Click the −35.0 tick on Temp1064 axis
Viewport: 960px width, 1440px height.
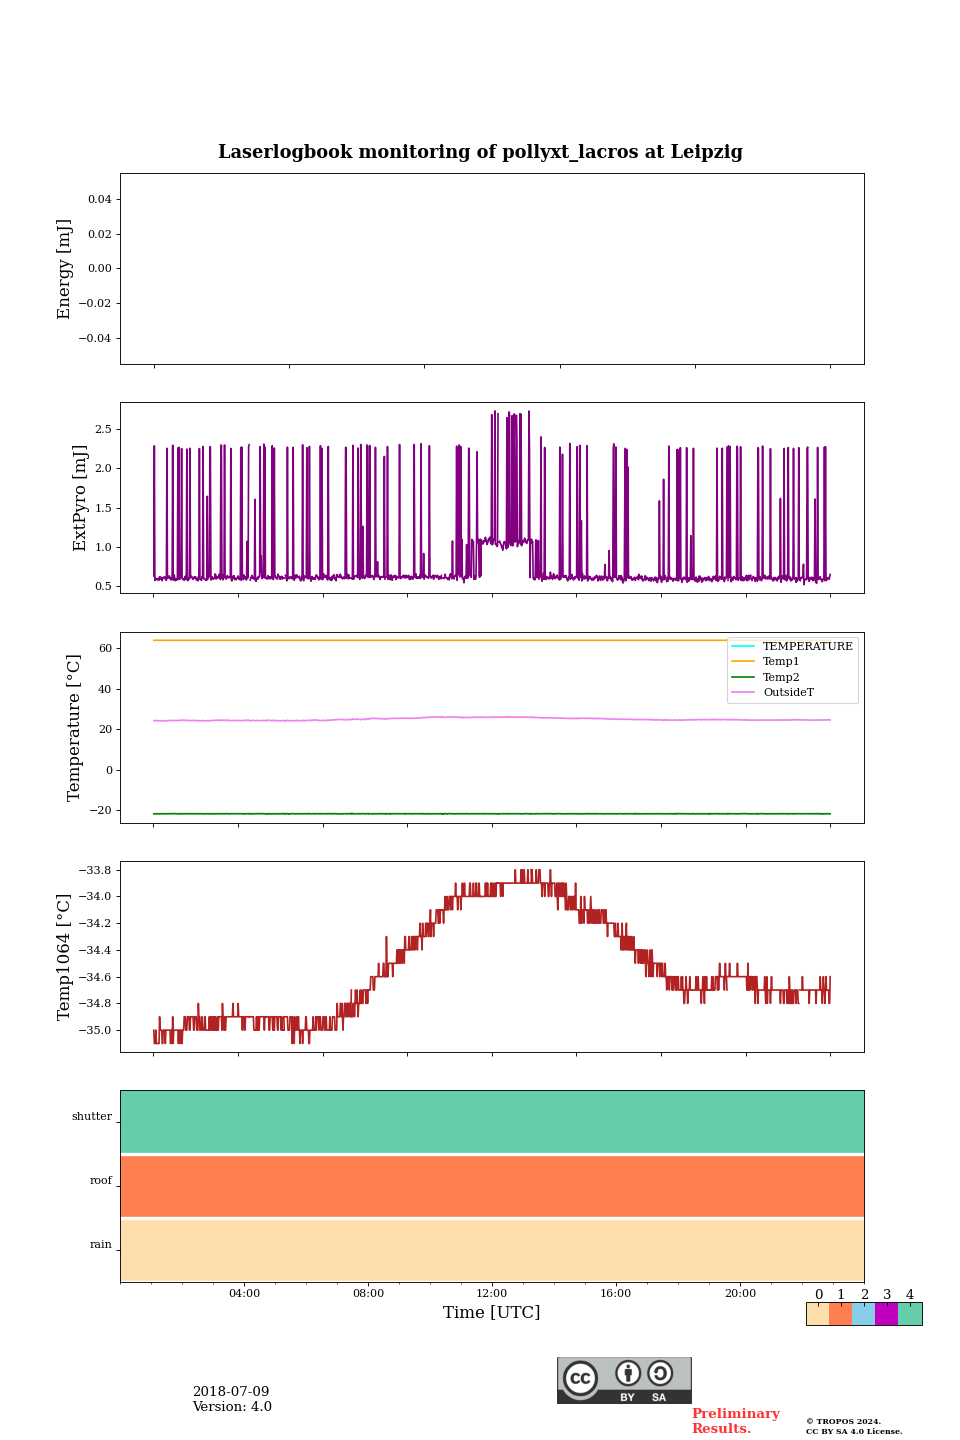click(x=96, y=1030)
